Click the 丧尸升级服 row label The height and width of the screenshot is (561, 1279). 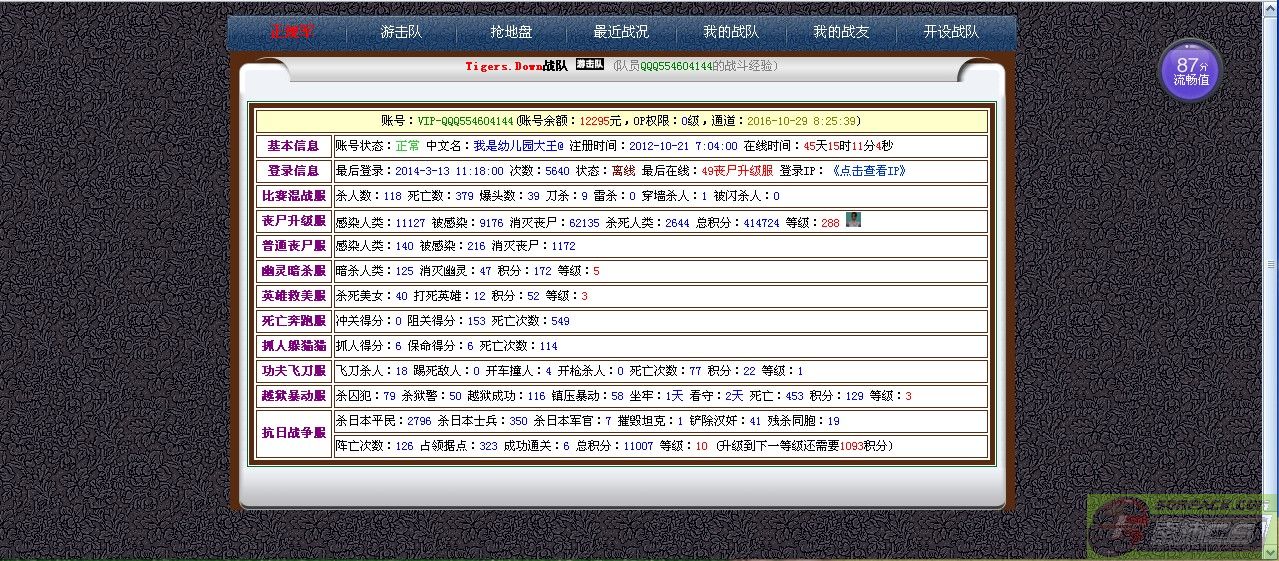[293, 221]
